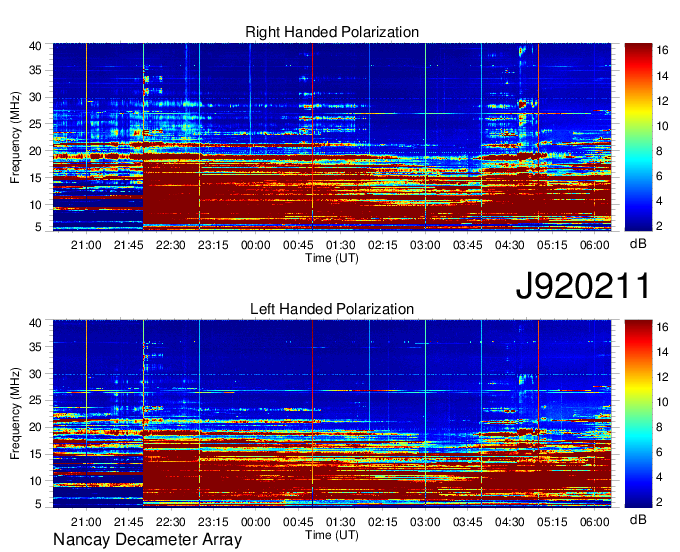
Task: Click the 40 MHz tick on the top plot
Action: [35, 46]
